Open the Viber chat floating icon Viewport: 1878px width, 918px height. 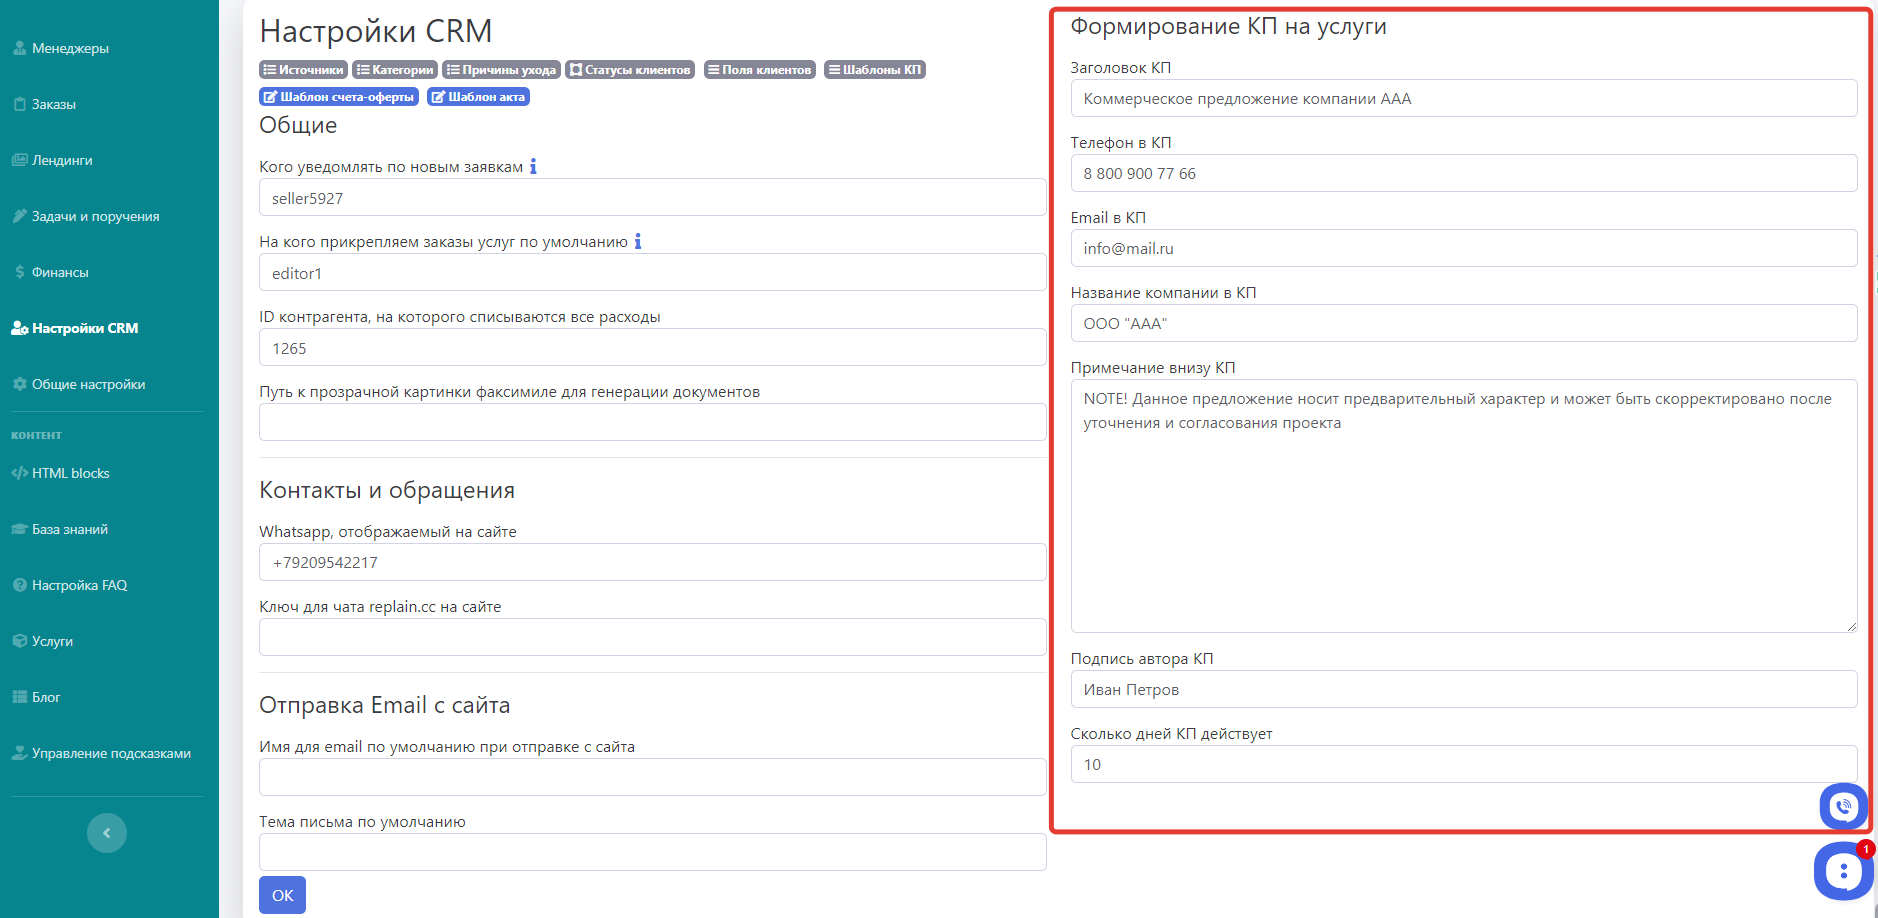1843,806
